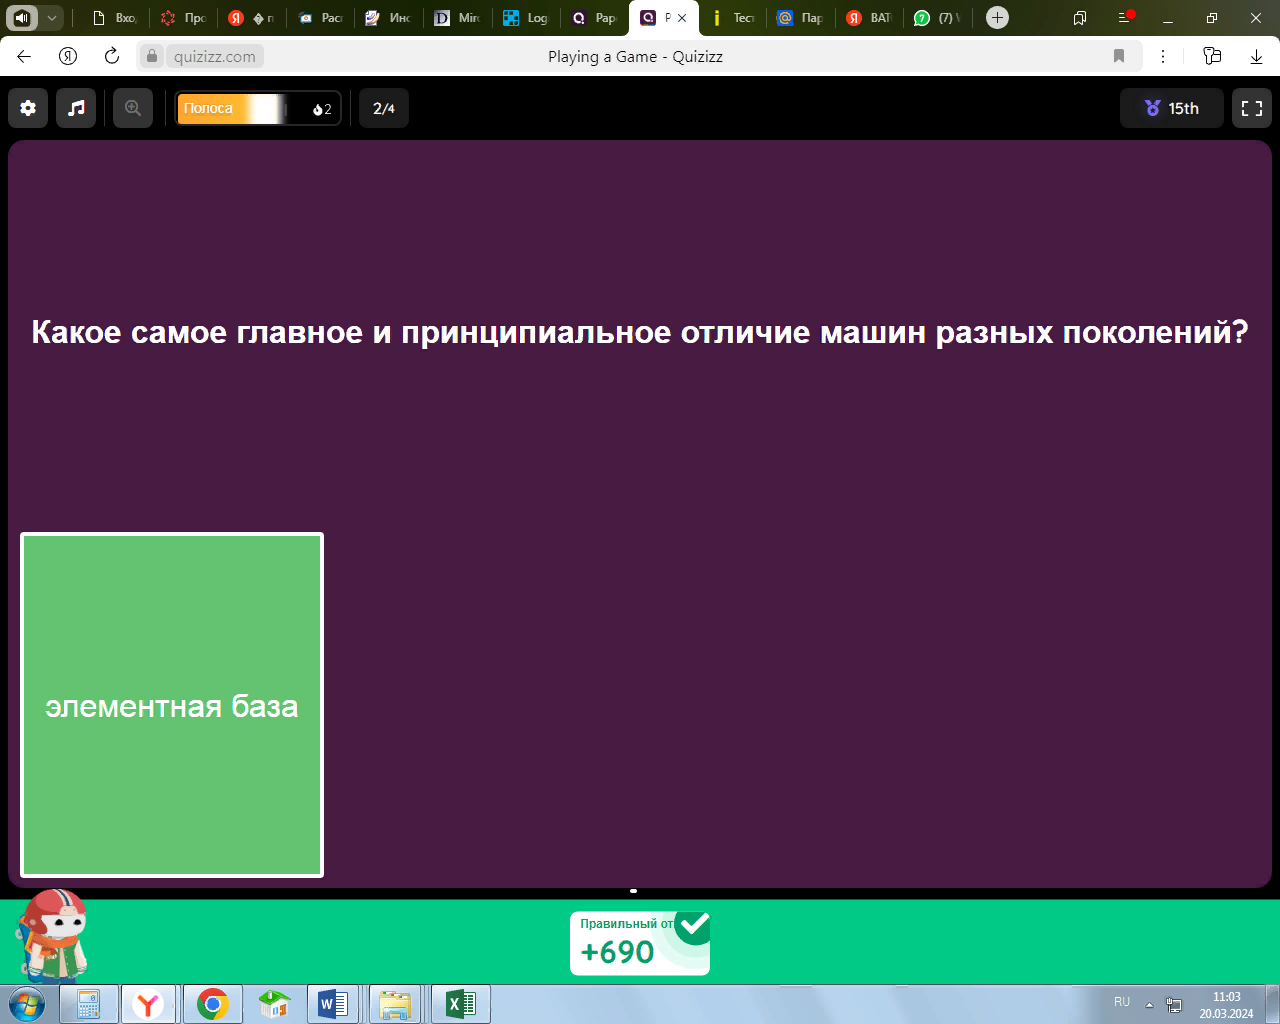The height and width of the screenshot is (1024, 1280).
Task: Click the Полоса streak progress bar
Action: [x=258, y=108]
